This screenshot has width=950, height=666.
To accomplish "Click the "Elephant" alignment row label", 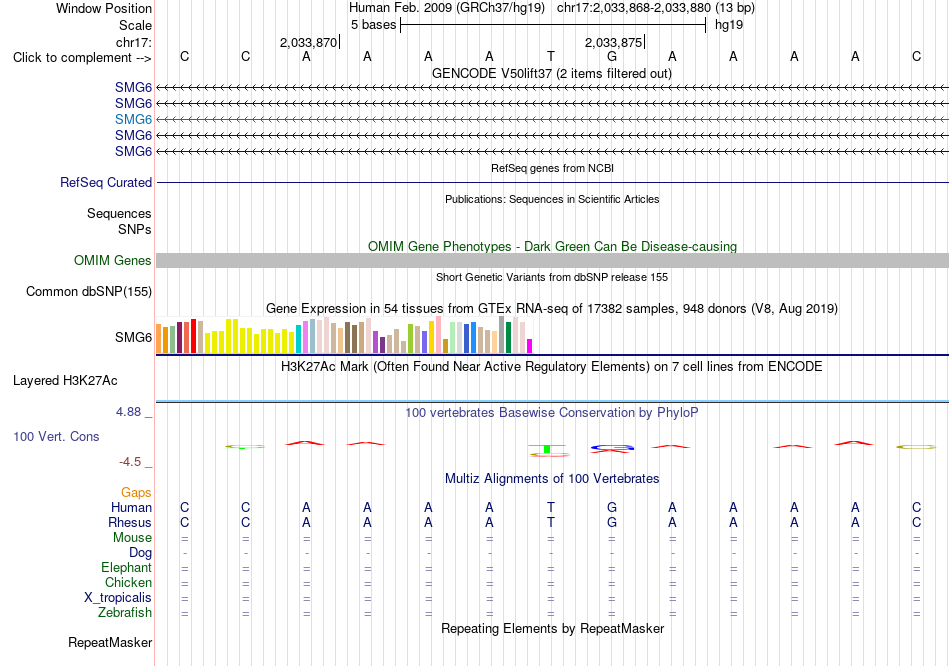I will click(126, 567).
